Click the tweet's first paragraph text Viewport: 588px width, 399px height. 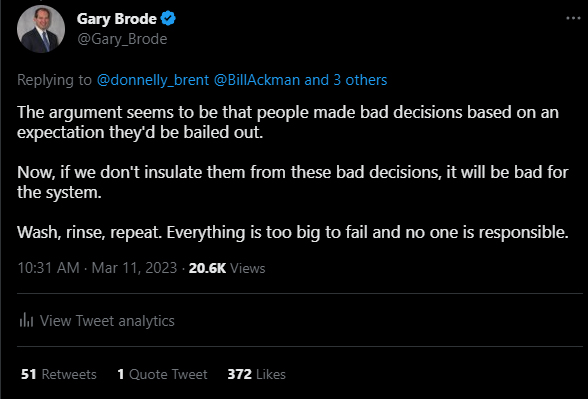pyautogui.click(x=288, y=122)
